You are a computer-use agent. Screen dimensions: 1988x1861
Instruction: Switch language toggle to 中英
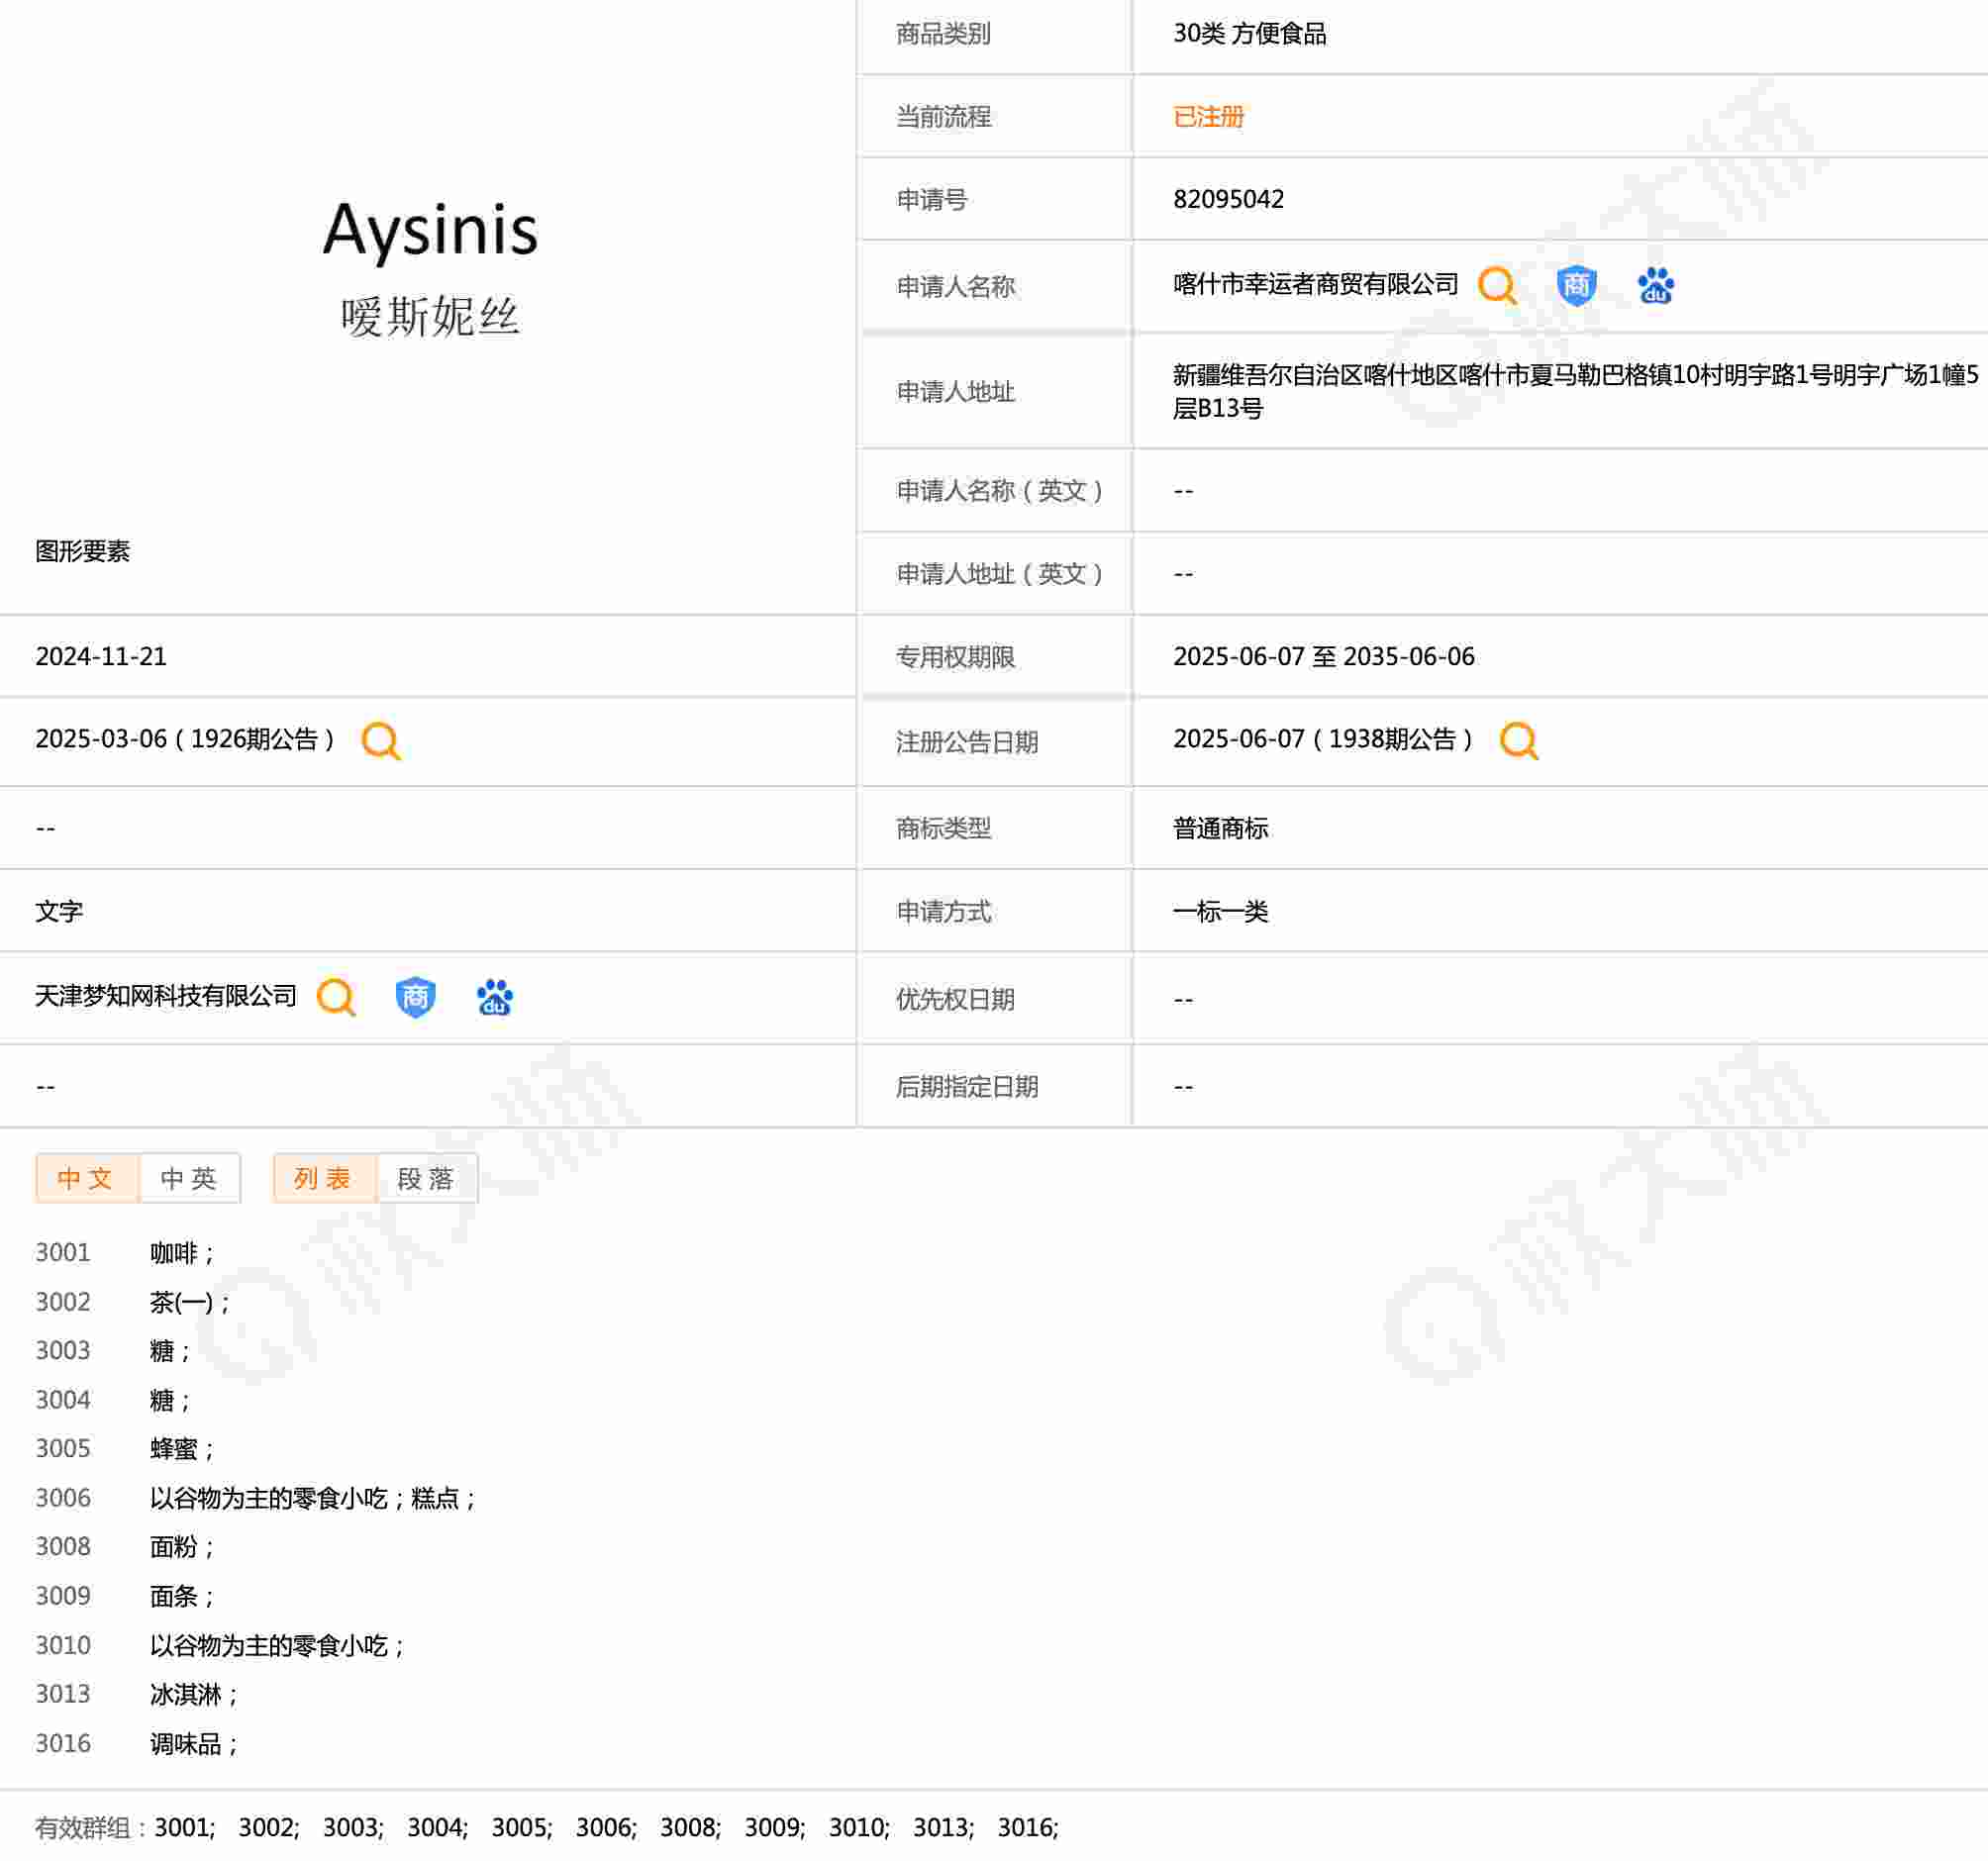click(189, 1178)
